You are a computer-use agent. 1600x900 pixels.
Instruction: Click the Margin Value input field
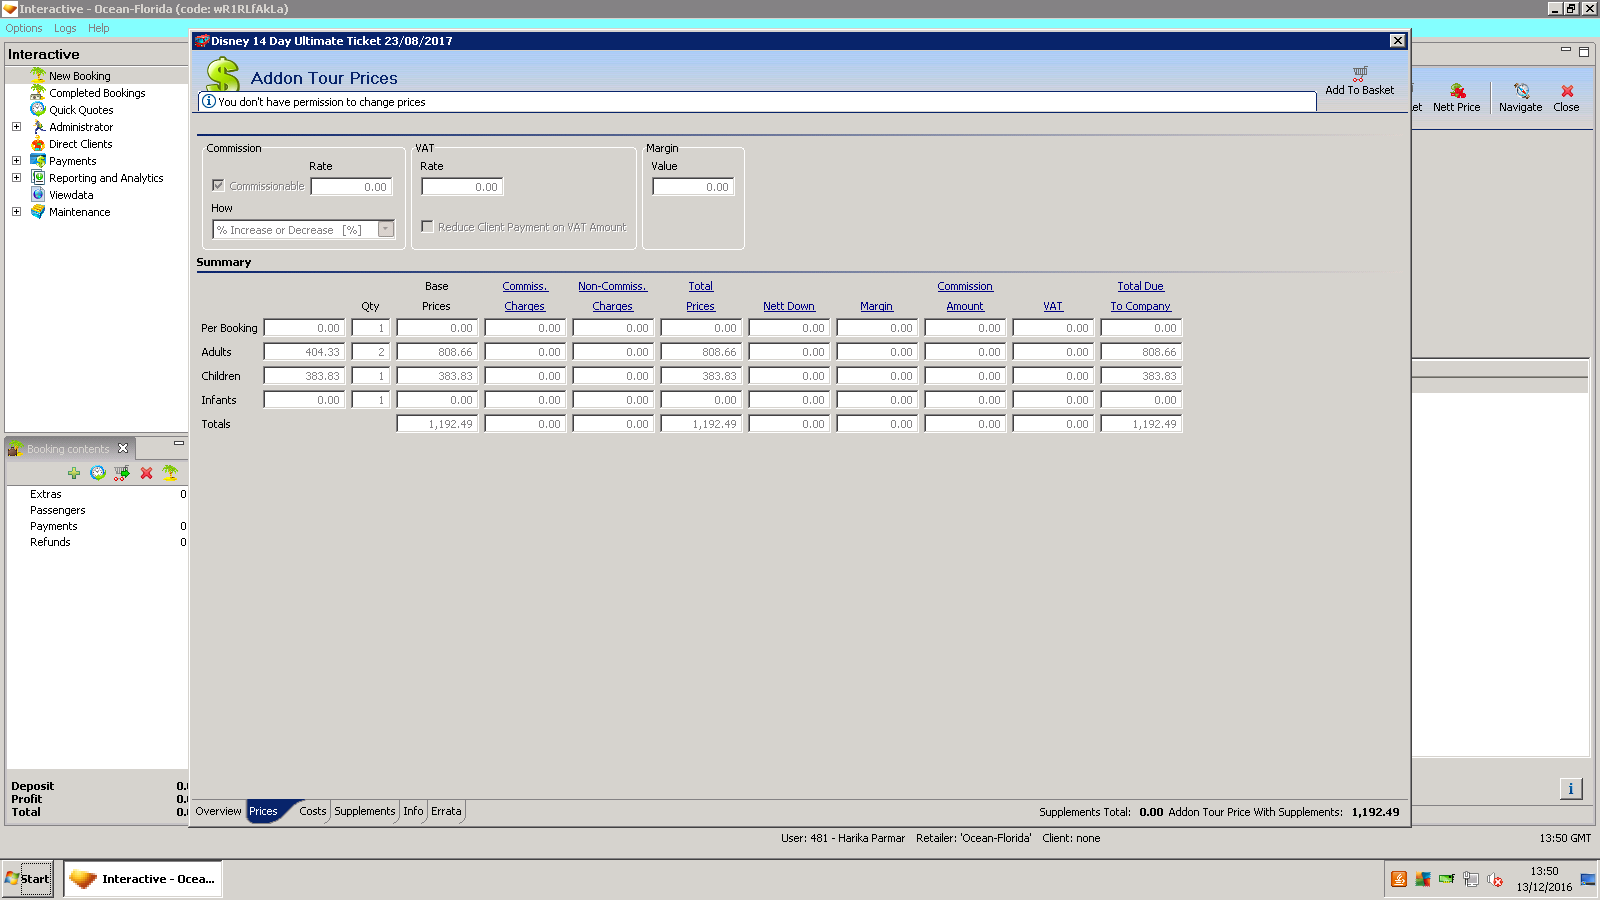(x=693, y=187)
